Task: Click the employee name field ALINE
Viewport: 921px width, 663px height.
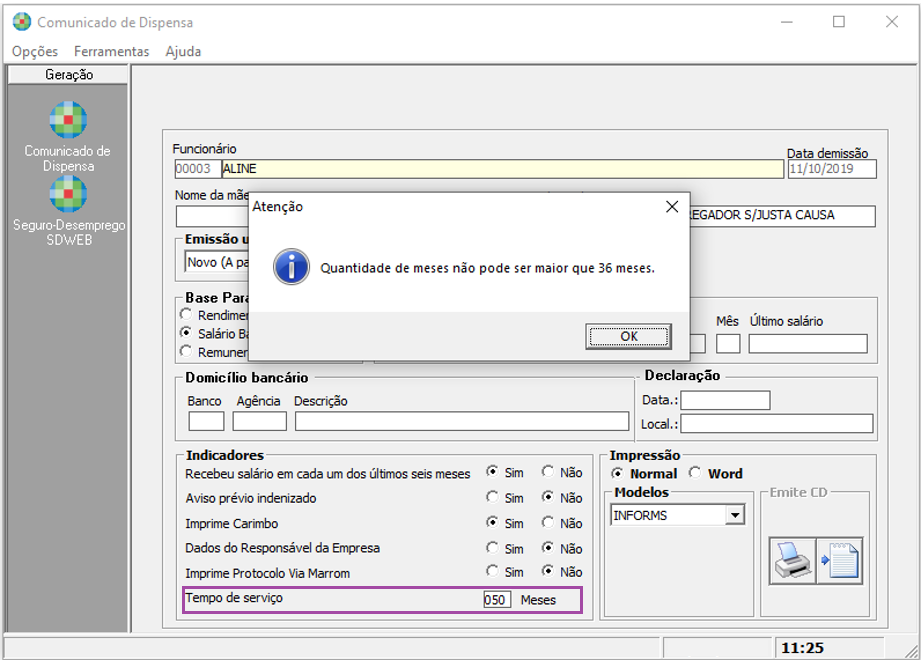Action: (502, 169)
